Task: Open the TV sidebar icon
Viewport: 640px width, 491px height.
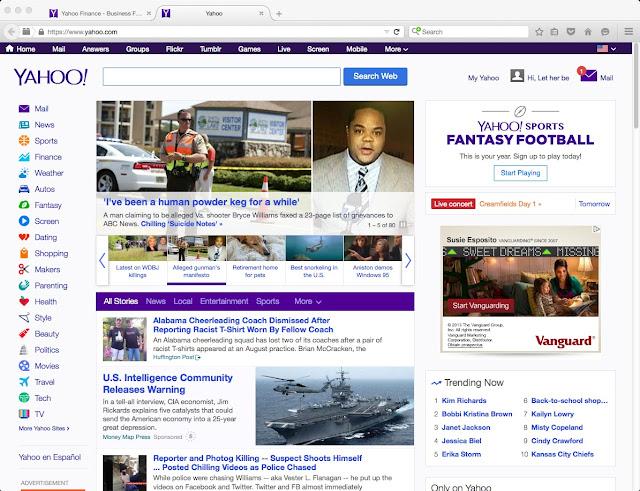Action: point(24,414)
